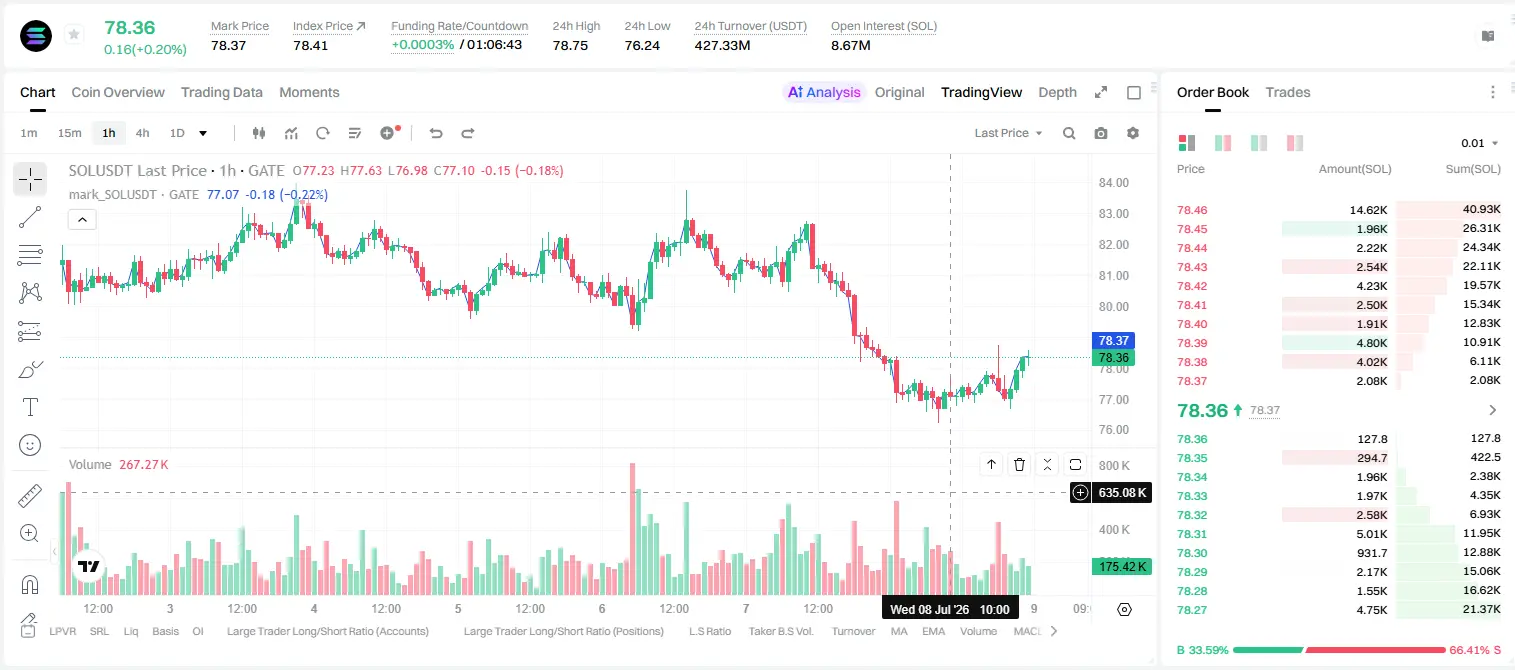The width and height of the screenshot is (1515, 670).
Task: Open the emoji sticker tool
Action: (30, 444)
